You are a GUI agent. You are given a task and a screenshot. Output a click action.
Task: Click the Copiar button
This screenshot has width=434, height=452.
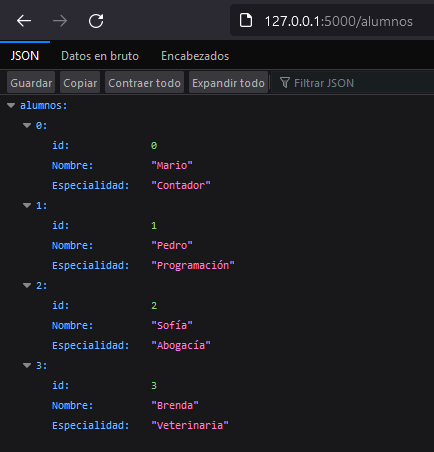click(x=80, y=82)
